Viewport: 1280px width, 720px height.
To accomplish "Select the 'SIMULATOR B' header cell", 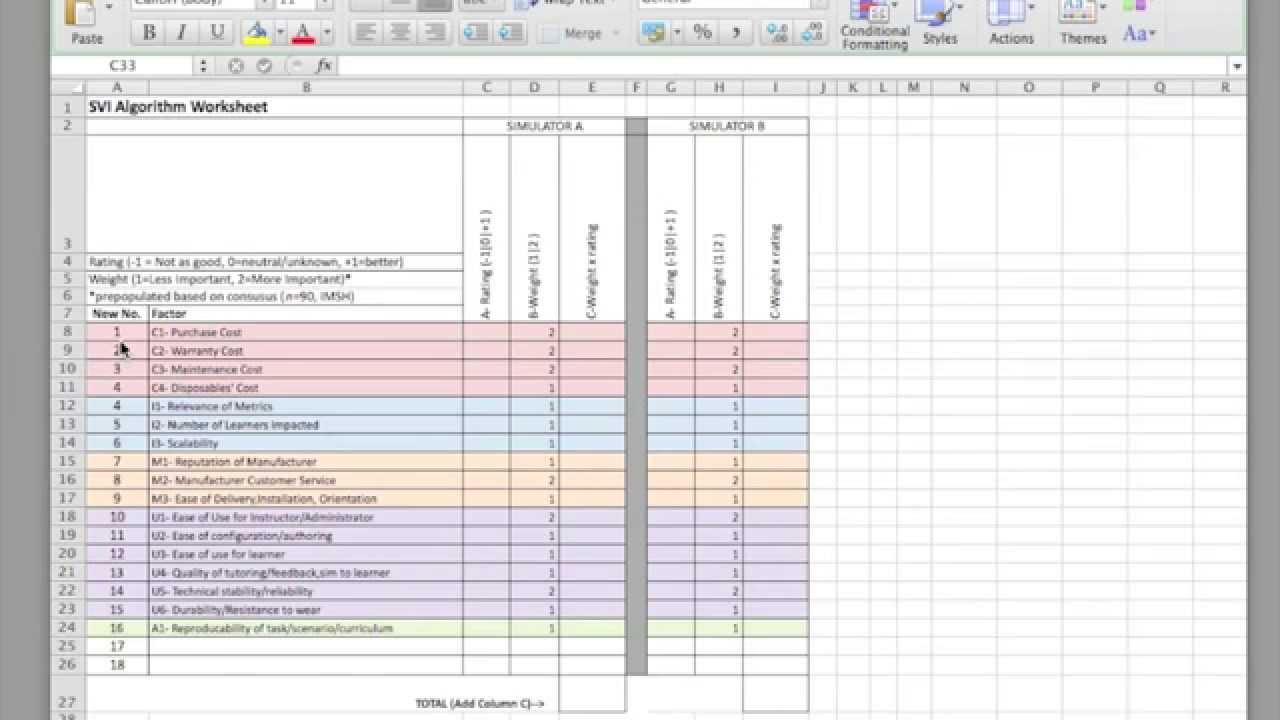I will (x=727, y=126).
